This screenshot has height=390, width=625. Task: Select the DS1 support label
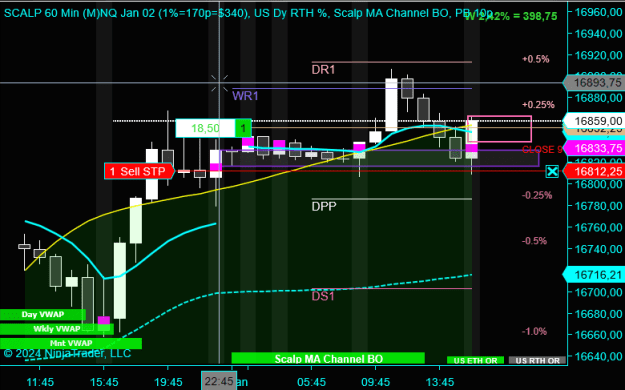point(323,296)
